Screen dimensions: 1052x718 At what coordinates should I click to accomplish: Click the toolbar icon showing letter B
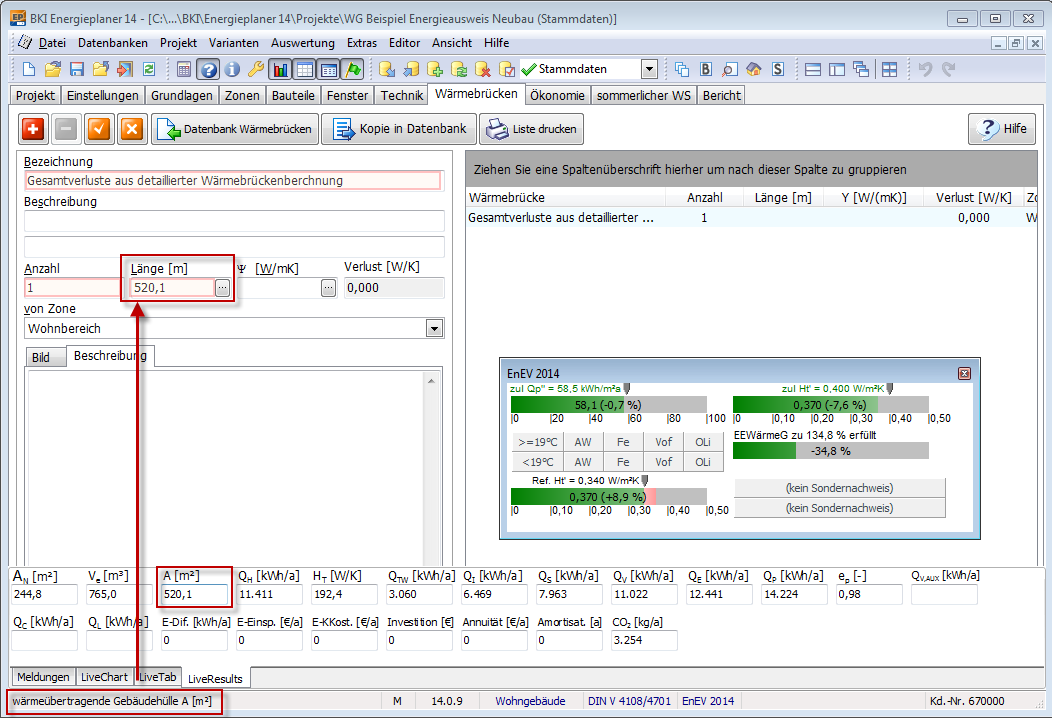pos(706,69)
